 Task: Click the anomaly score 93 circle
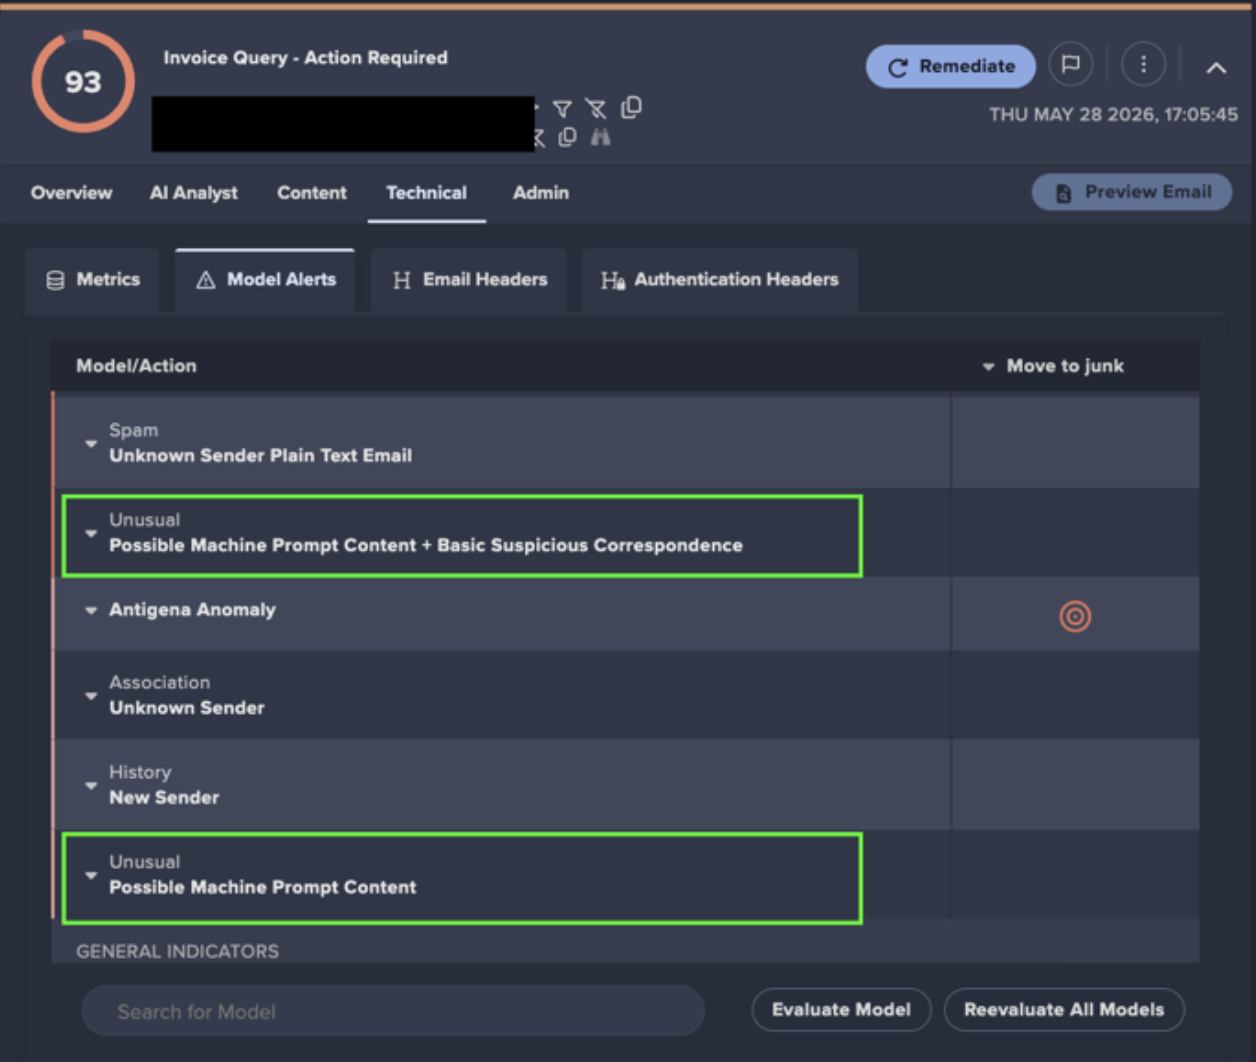[x=83, y=81]
